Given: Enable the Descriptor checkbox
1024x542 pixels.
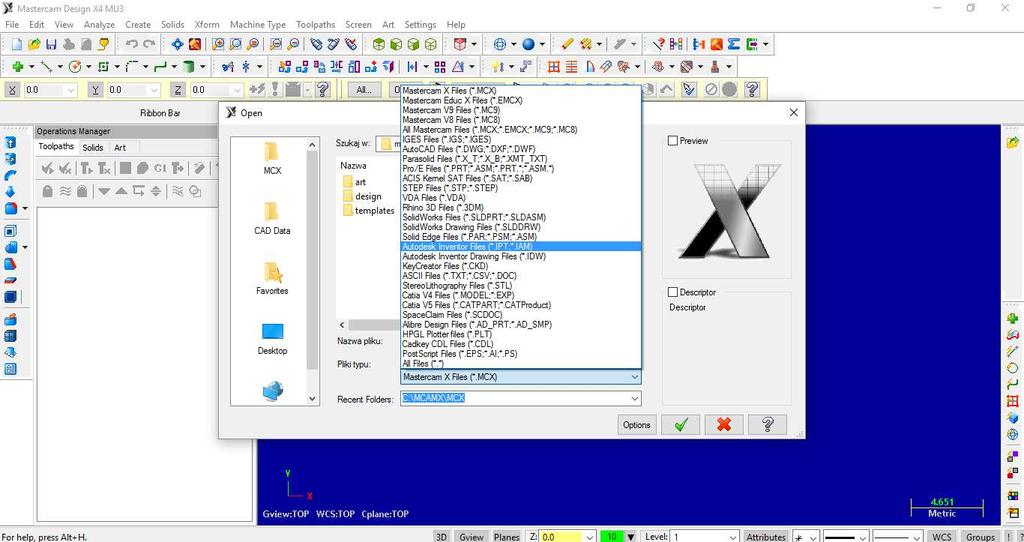Looking at the screenshot, I should coord(673,293).
